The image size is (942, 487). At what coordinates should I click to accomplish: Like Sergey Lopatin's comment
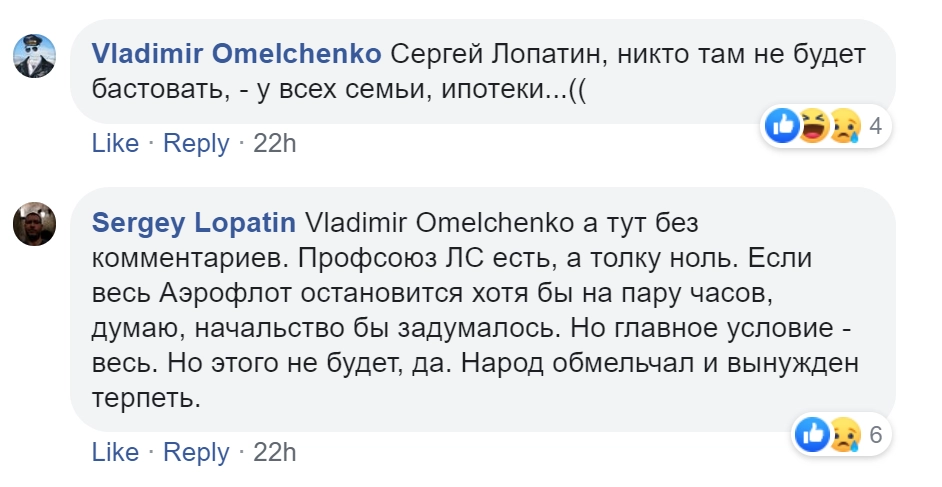(115, 452)
